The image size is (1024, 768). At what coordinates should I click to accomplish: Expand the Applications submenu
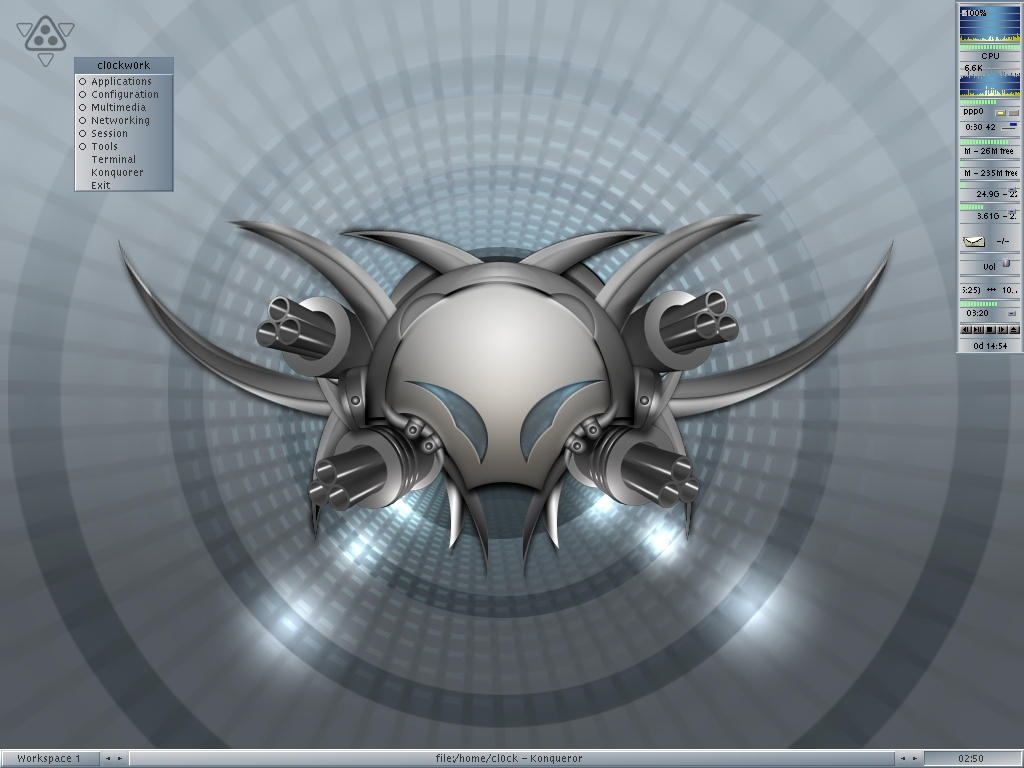pos(121,82)
